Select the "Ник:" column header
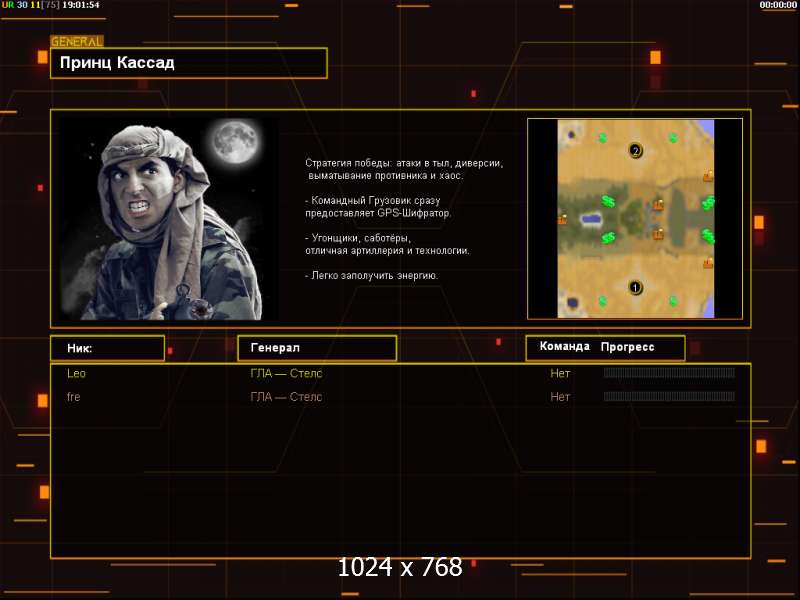Viewport: 800px width, 600px height. 107,348
